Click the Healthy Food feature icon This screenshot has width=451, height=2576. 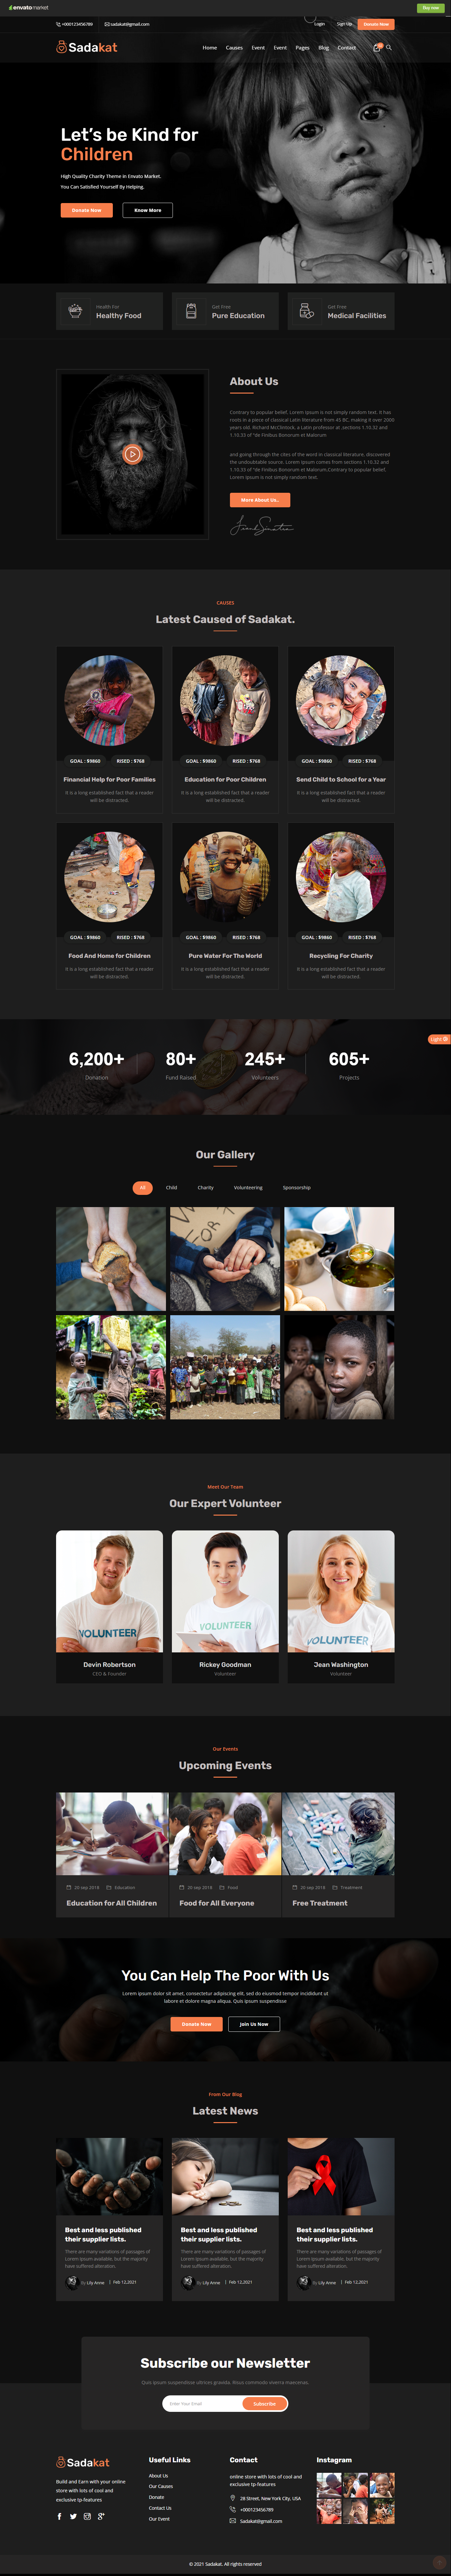75,311
